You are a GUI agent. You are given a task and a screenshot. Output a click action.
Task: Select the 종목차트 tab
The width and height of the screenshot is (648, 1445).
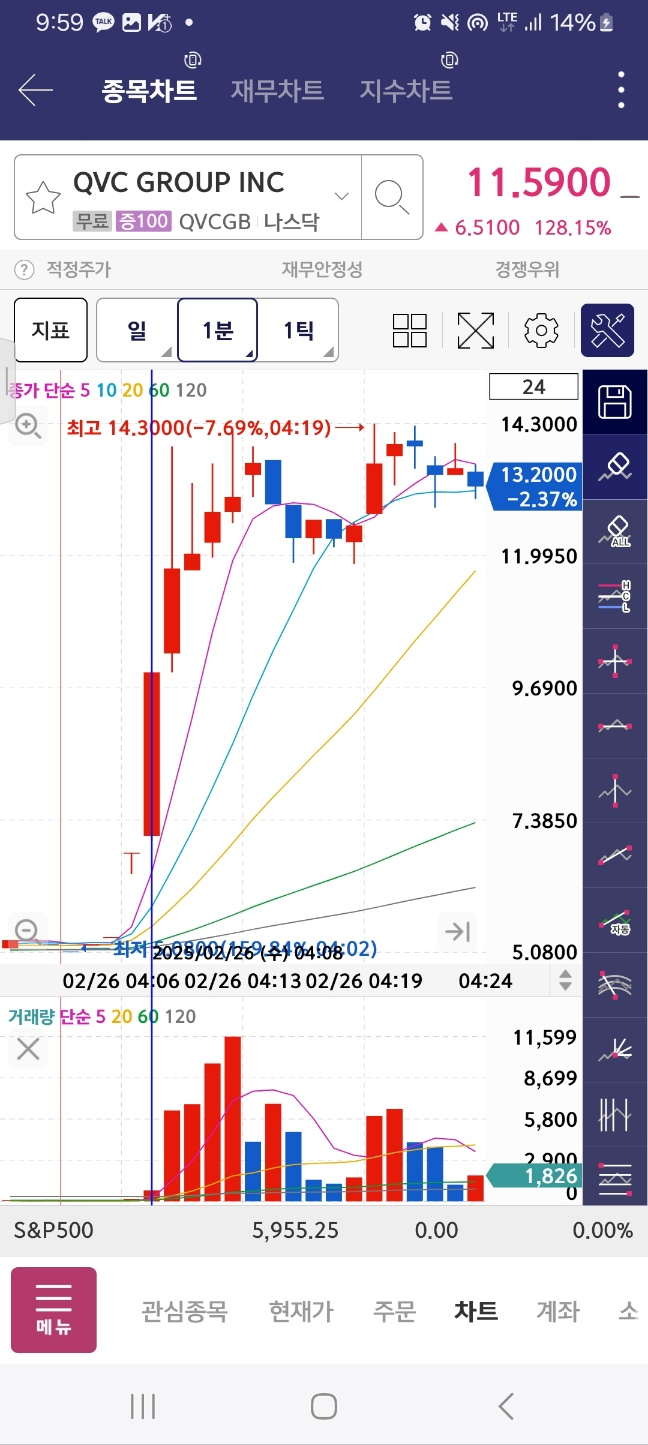(149, 90)
